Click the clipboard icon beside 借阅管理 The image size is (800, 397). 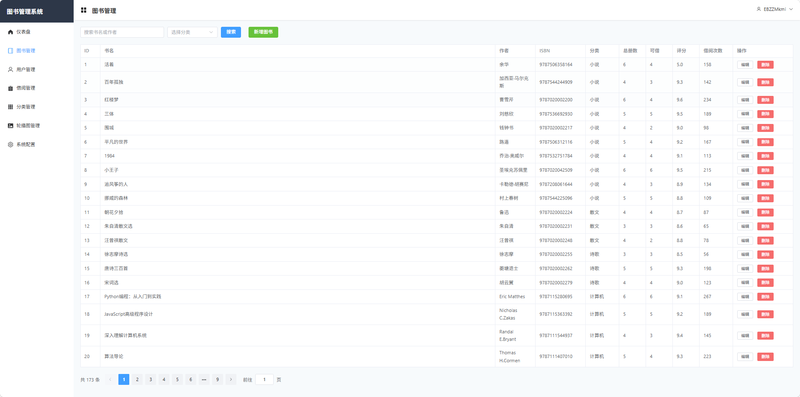(x=11, y=88)
